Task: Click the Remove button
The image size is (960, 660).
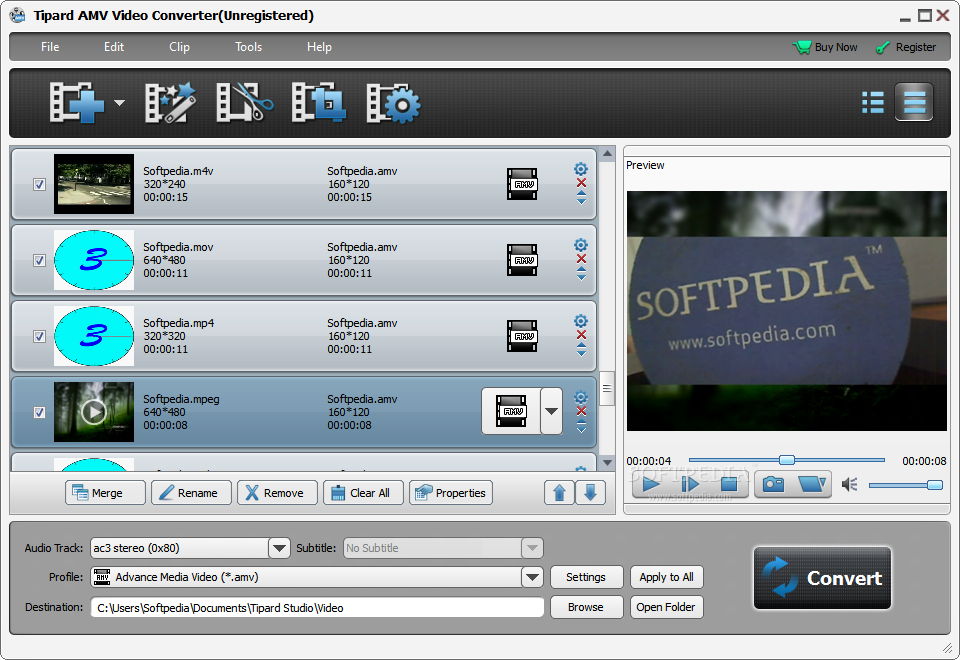Action: [277, 493]
